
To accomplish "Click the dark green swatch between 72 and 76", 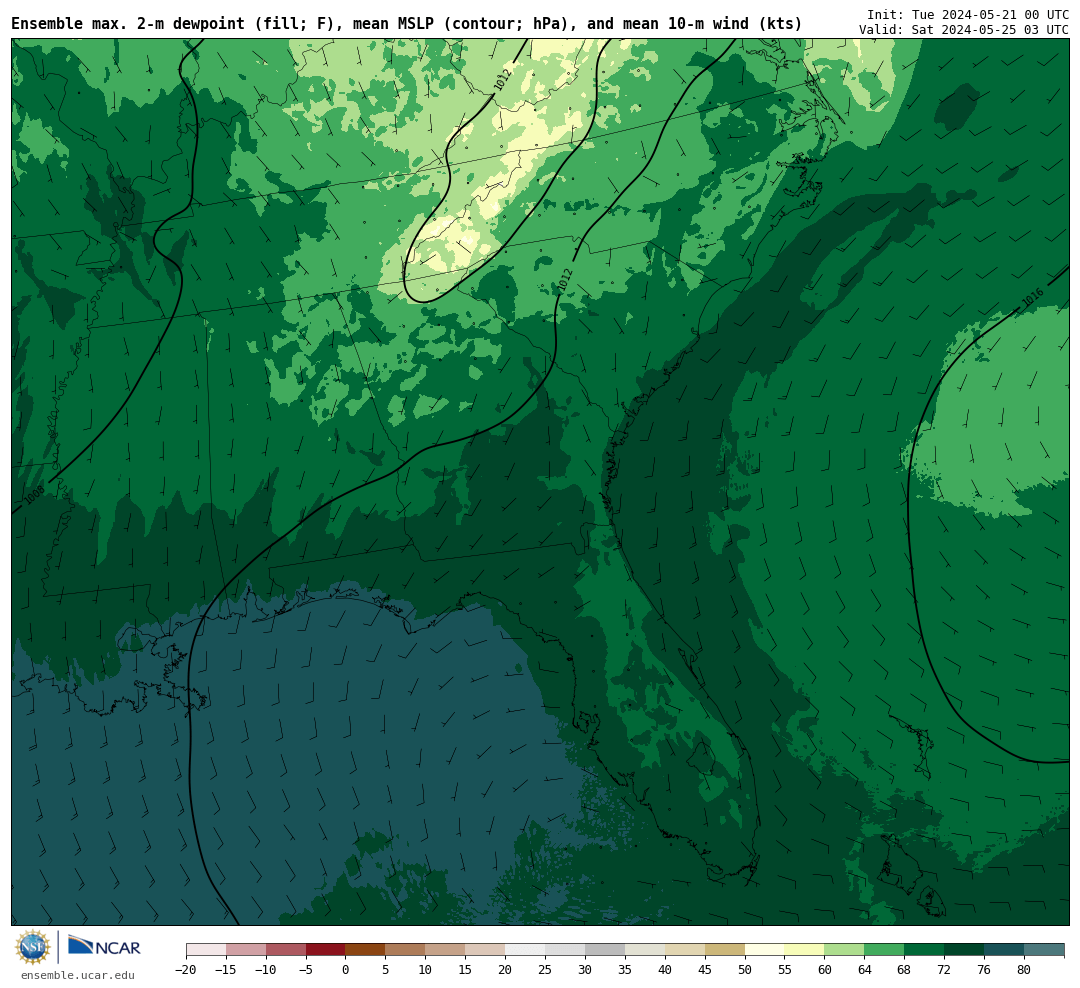I will click(964, 950).
